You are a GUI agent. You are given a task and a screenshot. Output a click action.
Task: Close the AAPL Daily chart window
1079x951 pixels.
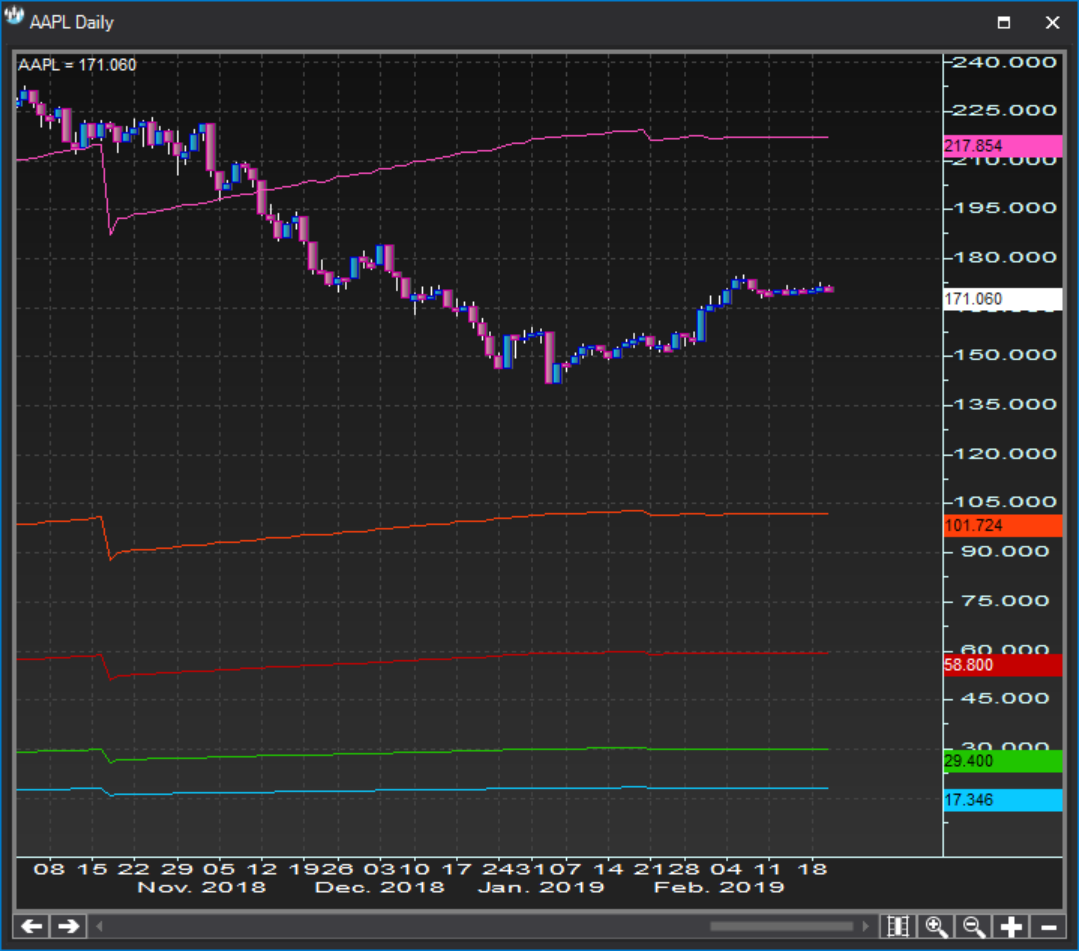click(1052, 23)
